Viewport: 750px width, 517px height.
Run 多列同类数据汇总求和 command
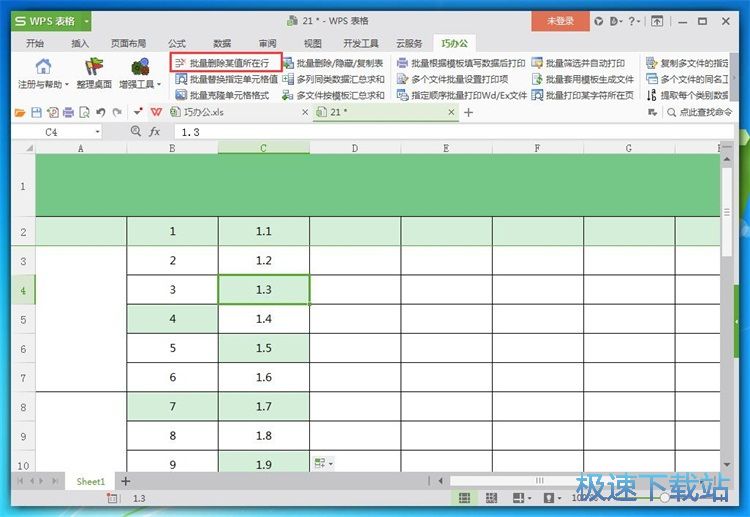333,79
